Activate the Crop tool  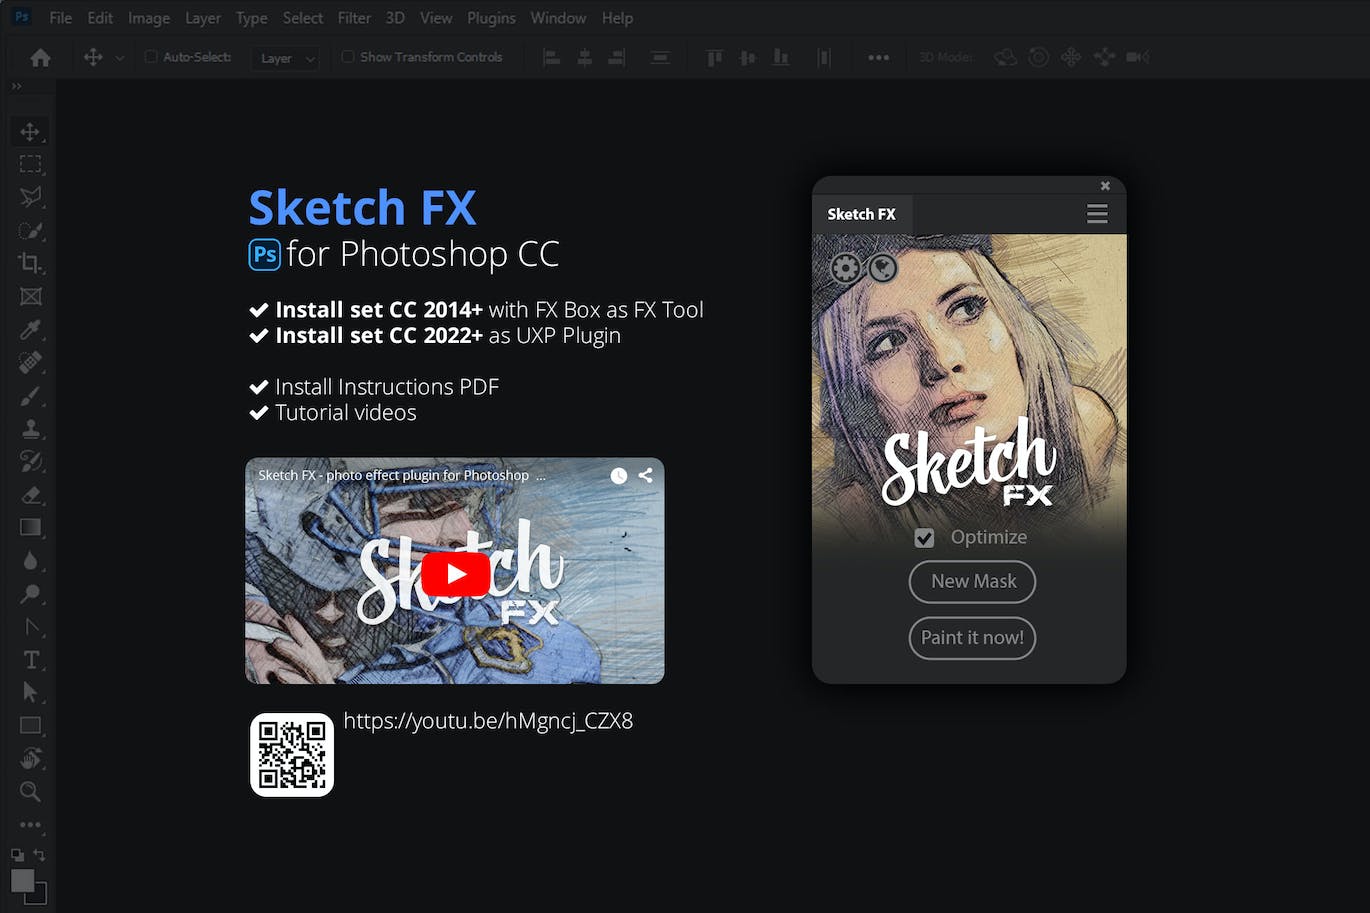(x=30, y=263)
